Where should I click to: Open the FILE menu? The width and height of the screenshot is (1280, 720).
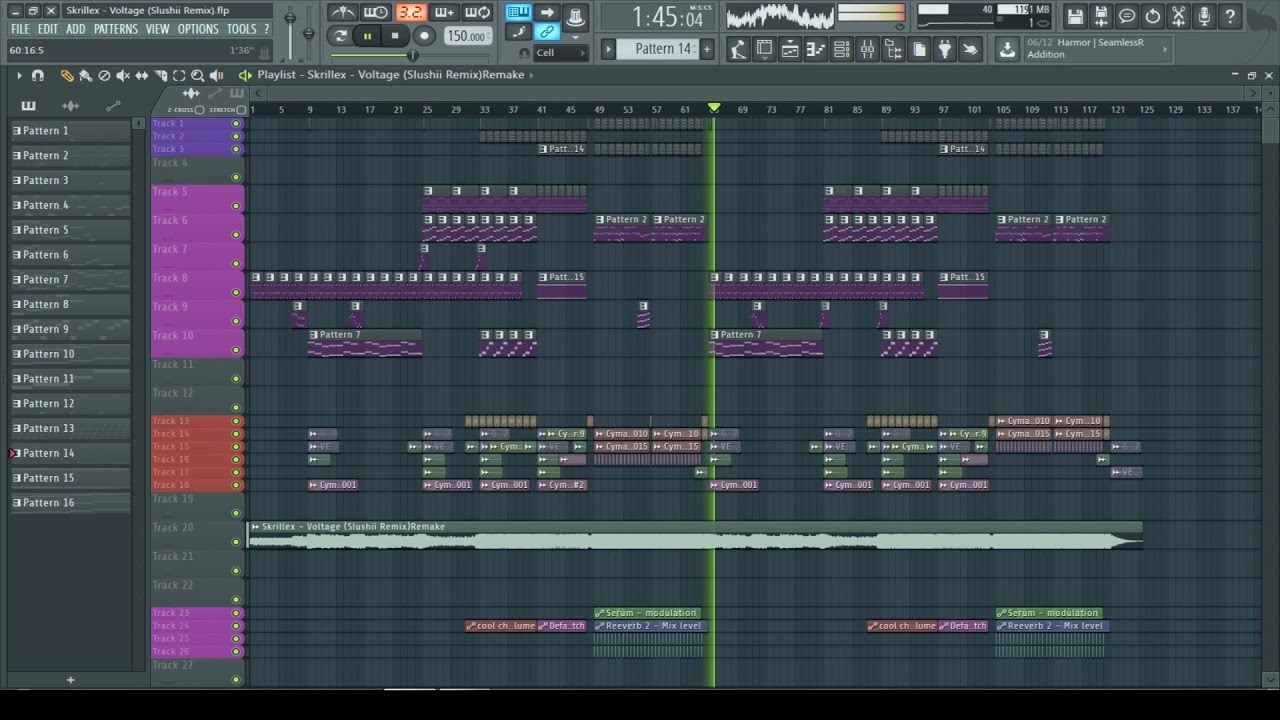tap(20, 30)
